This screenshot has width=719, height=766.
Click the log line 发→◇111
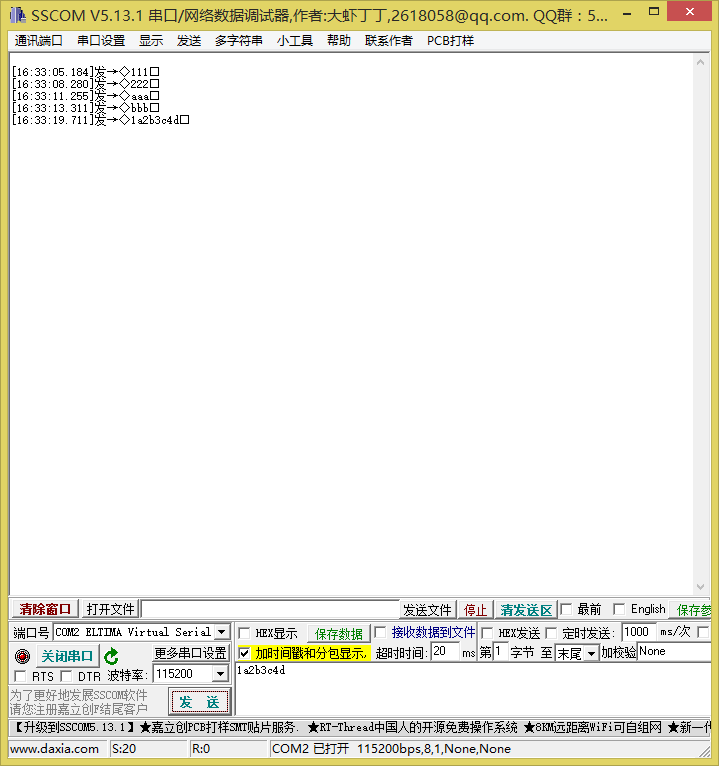coord(85,72)
